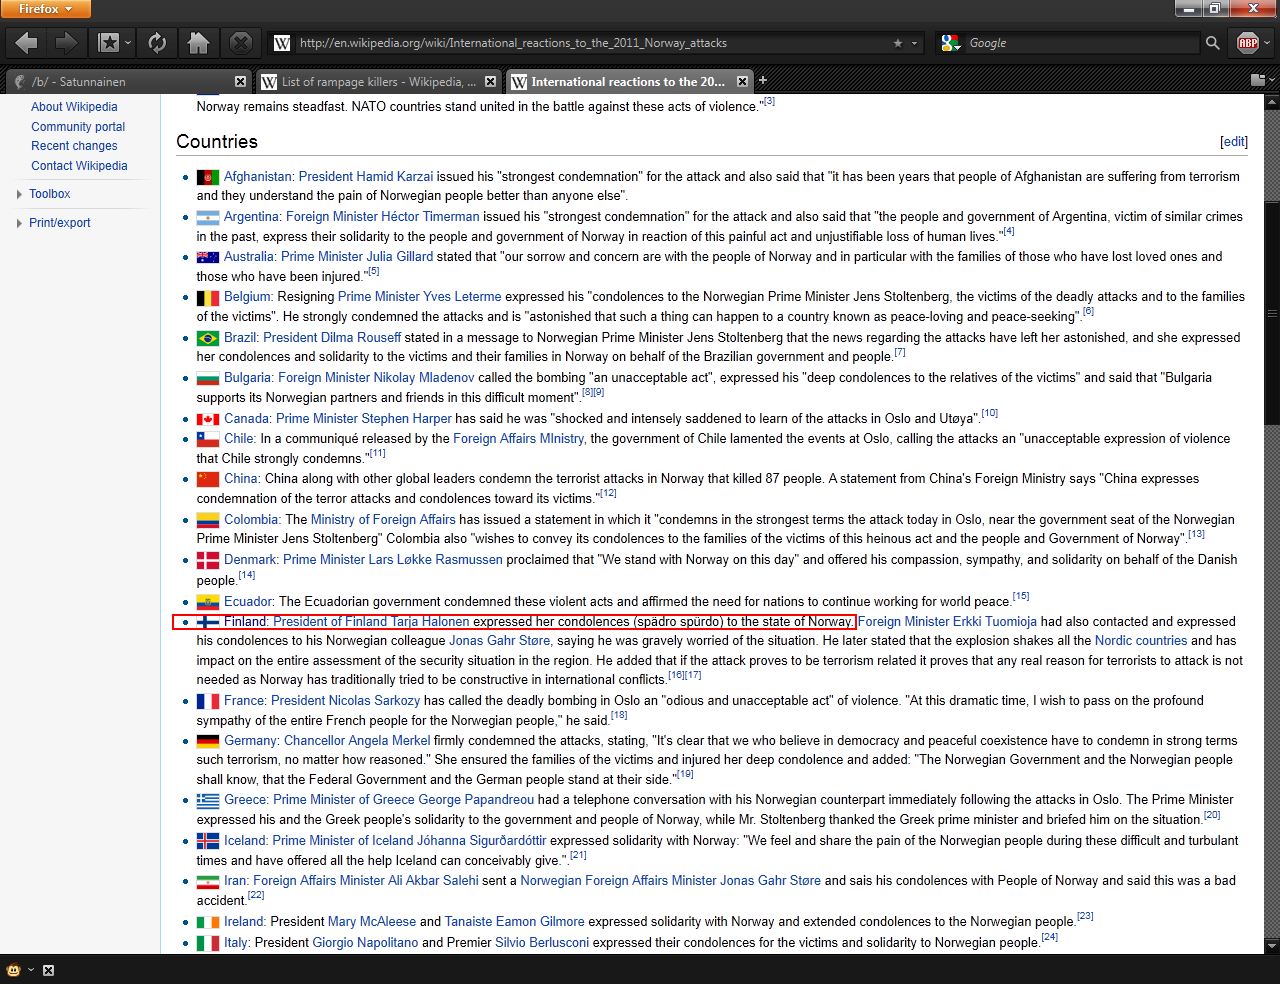Click the vertical scrollbar down arrow
The image size is (1280, 984).
pos(1271,945)
